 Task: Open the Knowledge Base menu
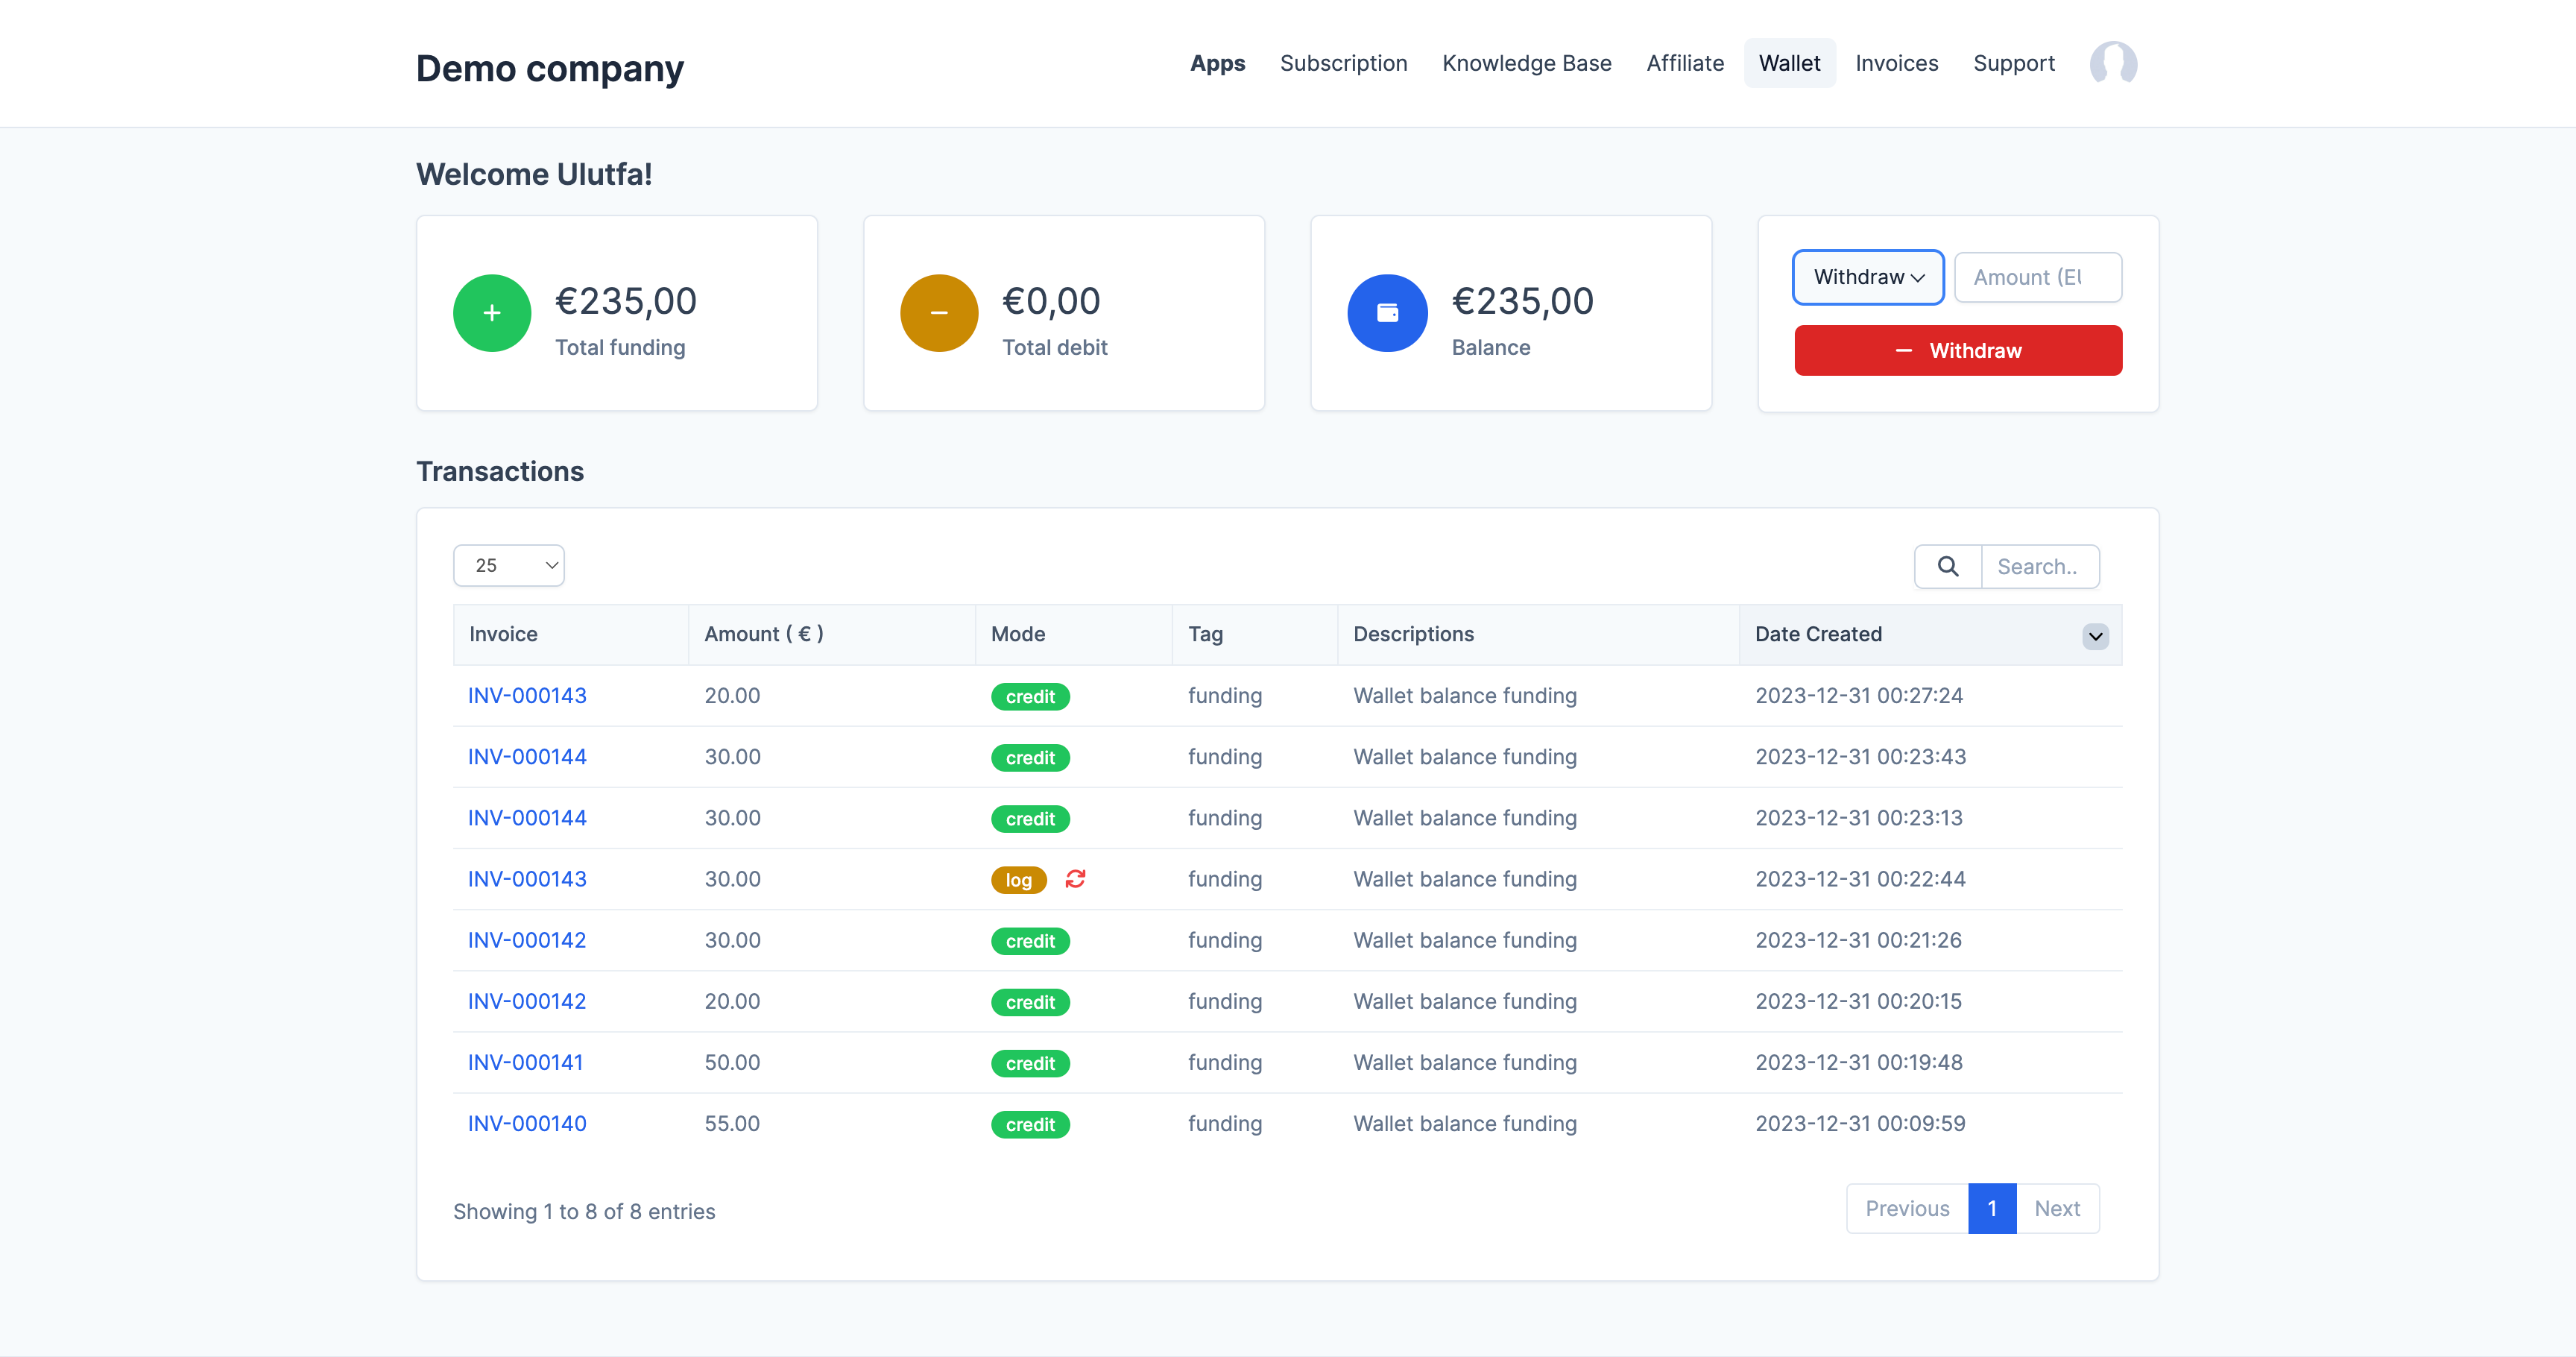1526,63
